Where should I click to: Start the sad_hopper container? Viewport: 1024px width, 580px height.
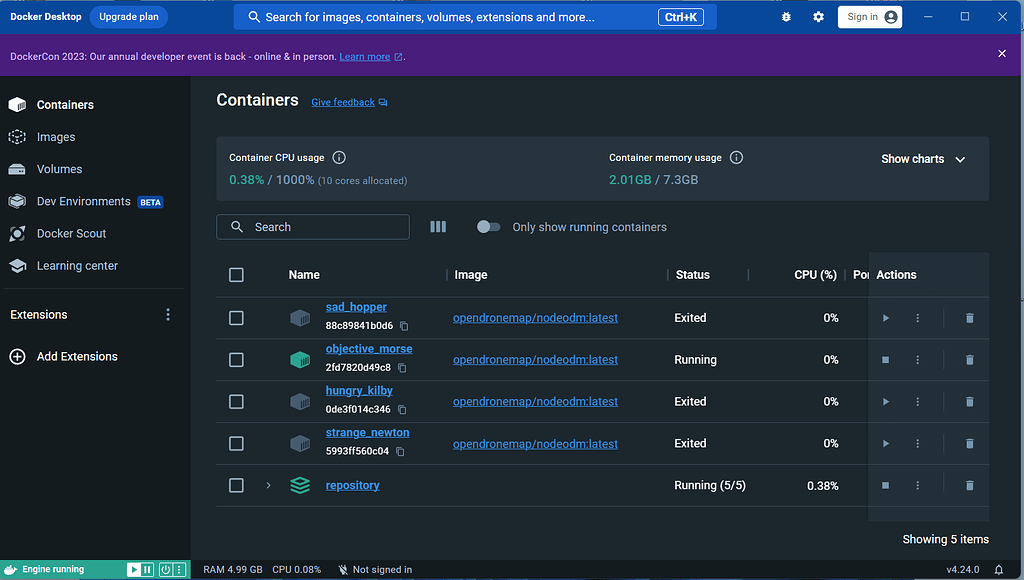(885, 318)
